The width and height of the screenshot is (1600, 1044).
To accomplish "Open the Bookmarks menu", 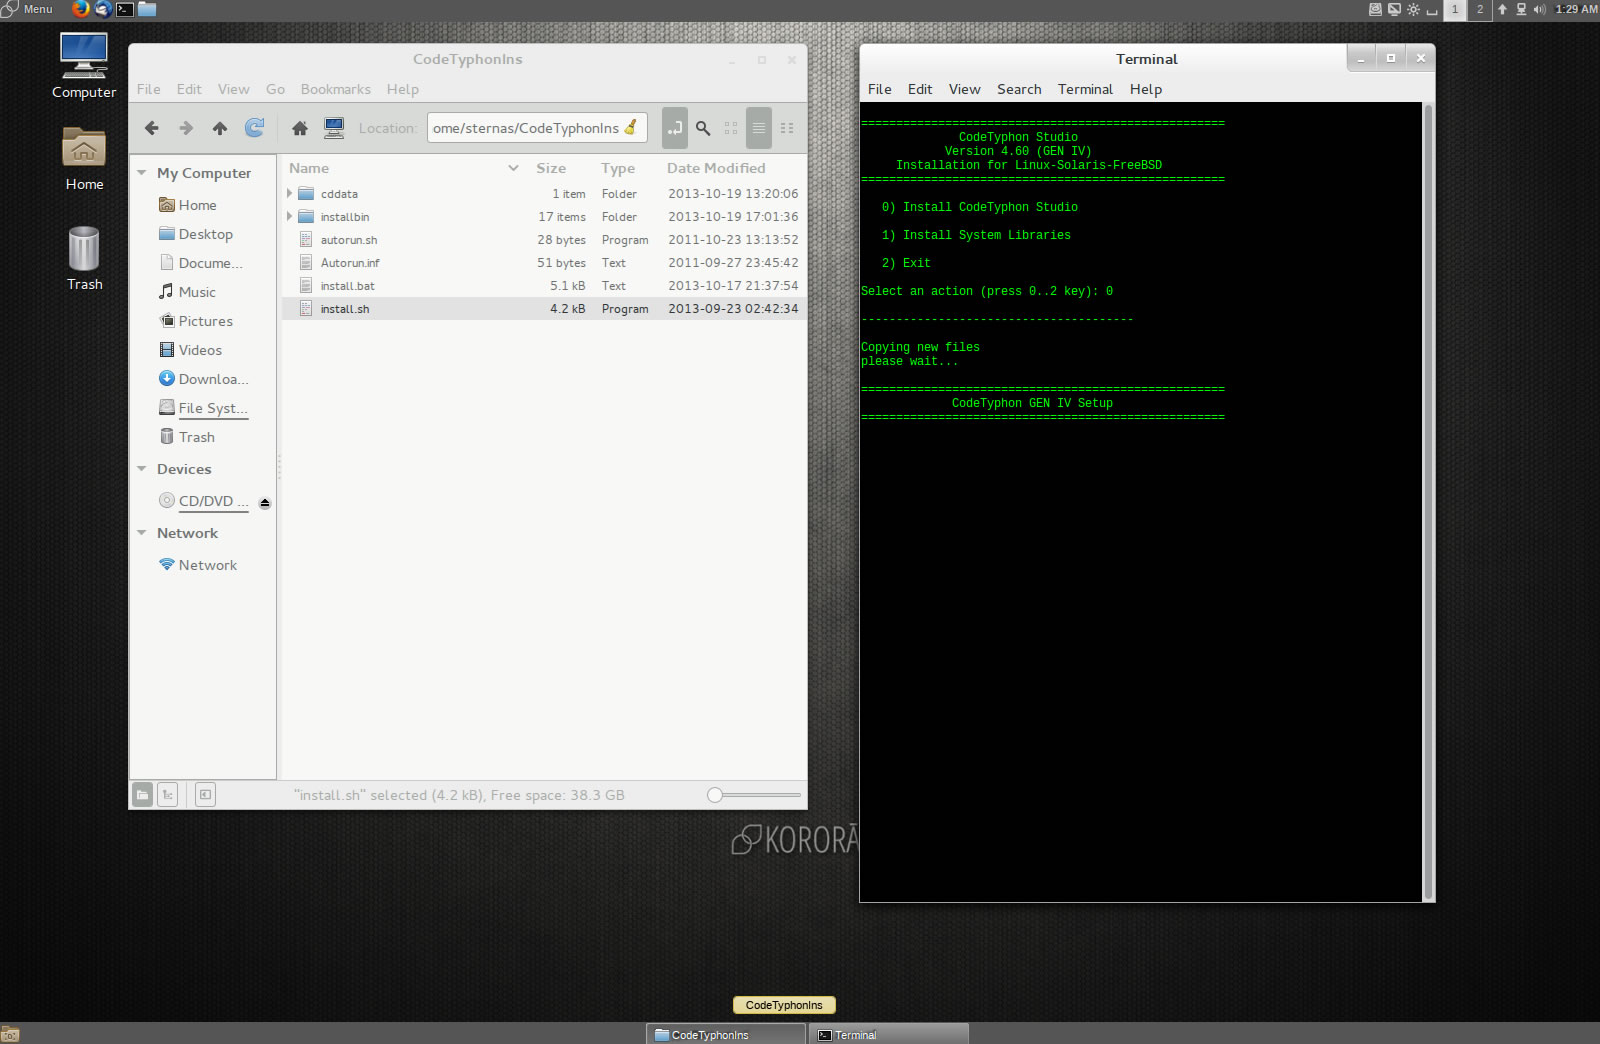I will tap(336, 89).
